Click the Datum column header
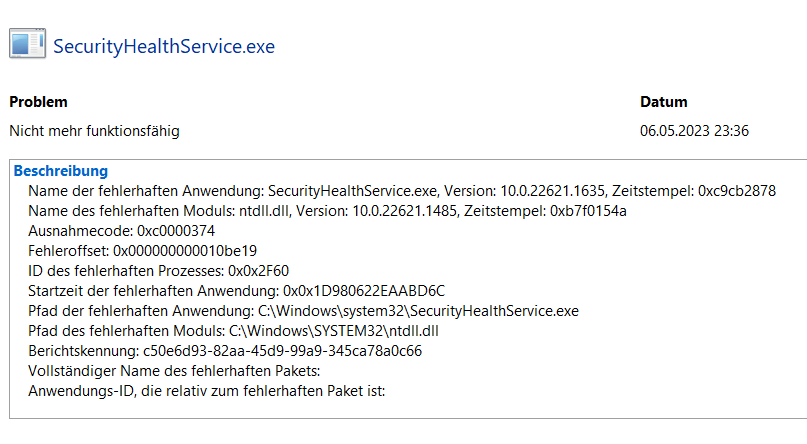 coord(663,102)
